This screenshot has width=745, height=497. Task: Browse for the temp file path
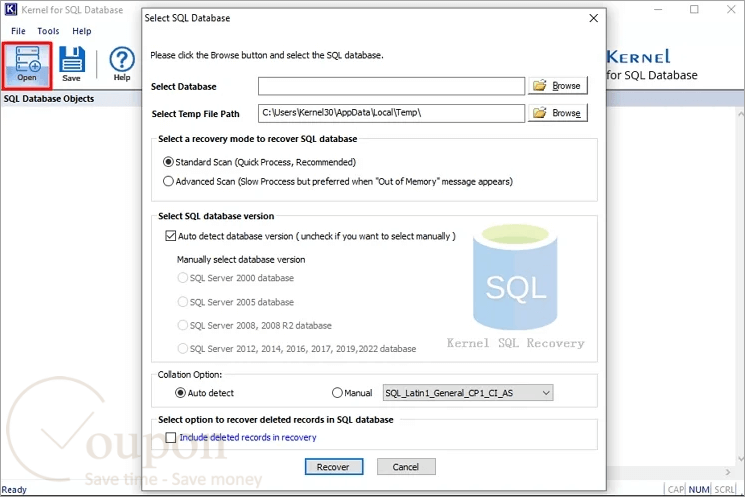coord(558,113)
